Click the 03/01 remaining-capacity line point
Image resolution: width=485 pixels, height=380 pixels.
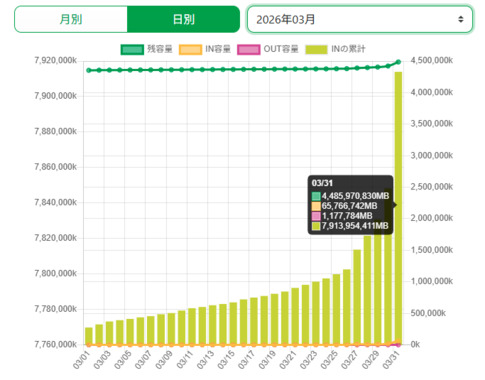tap(89, 70)
